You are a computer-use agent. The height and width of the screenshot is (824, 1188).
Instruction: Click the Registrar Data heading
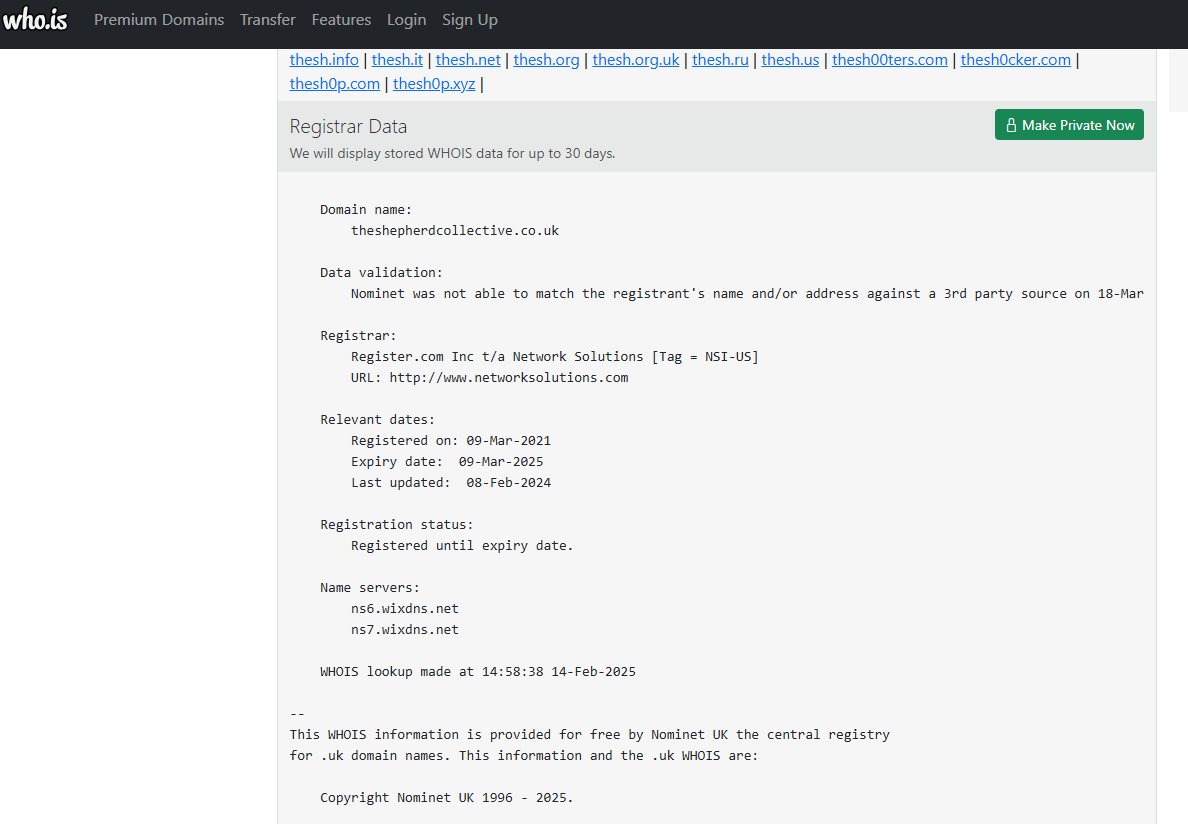click(348, 126)
